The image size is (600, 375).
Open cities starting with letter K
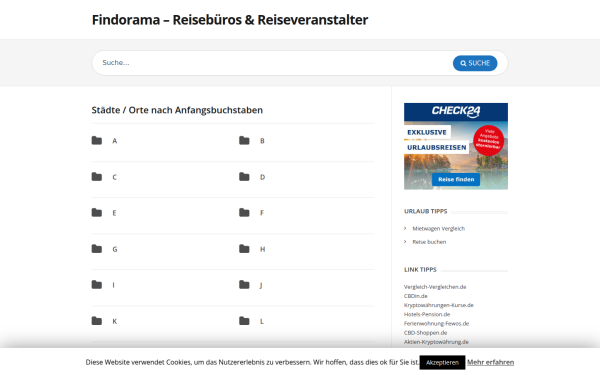[x=114, y=321]
